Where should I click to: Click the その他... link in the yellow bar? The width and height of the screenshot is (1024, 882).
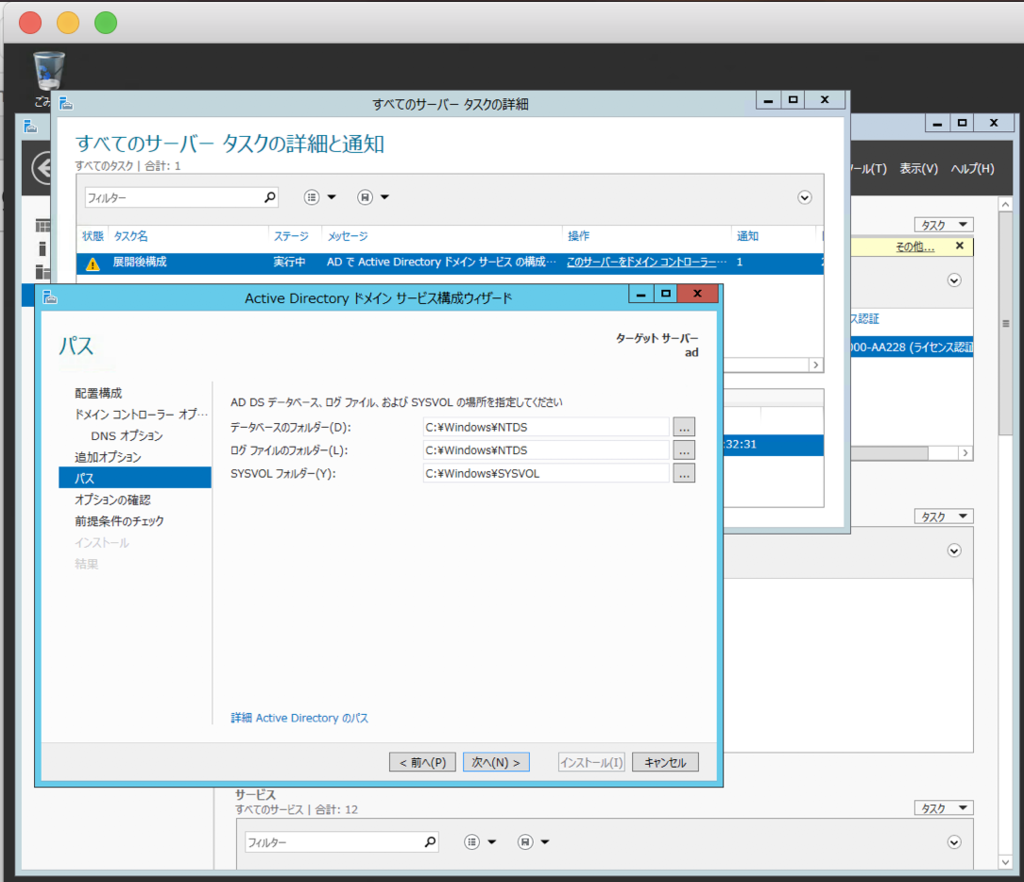[915, 247]
